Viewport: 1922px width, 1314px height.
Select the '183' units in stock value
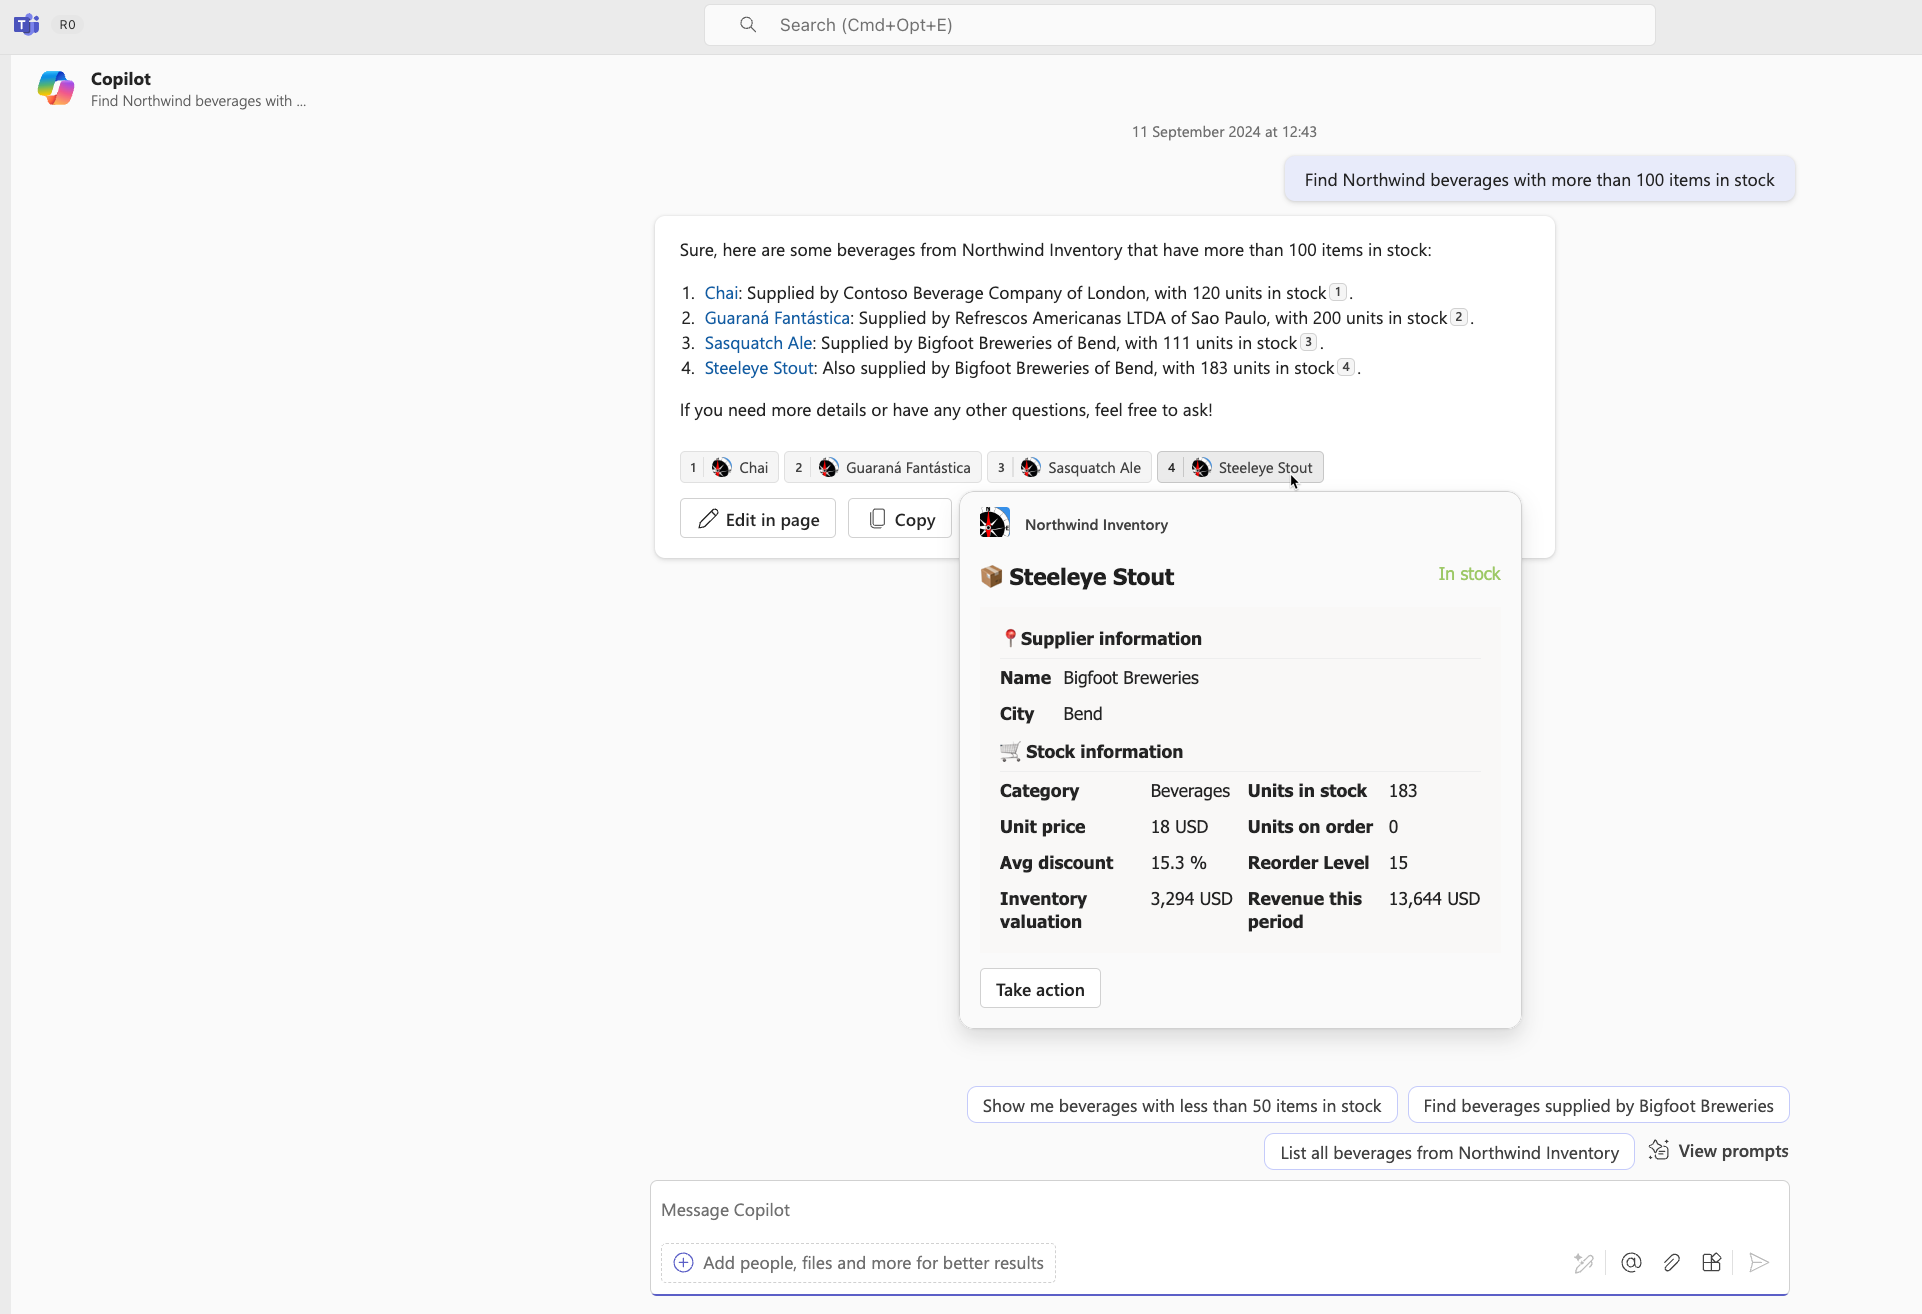1403,791
